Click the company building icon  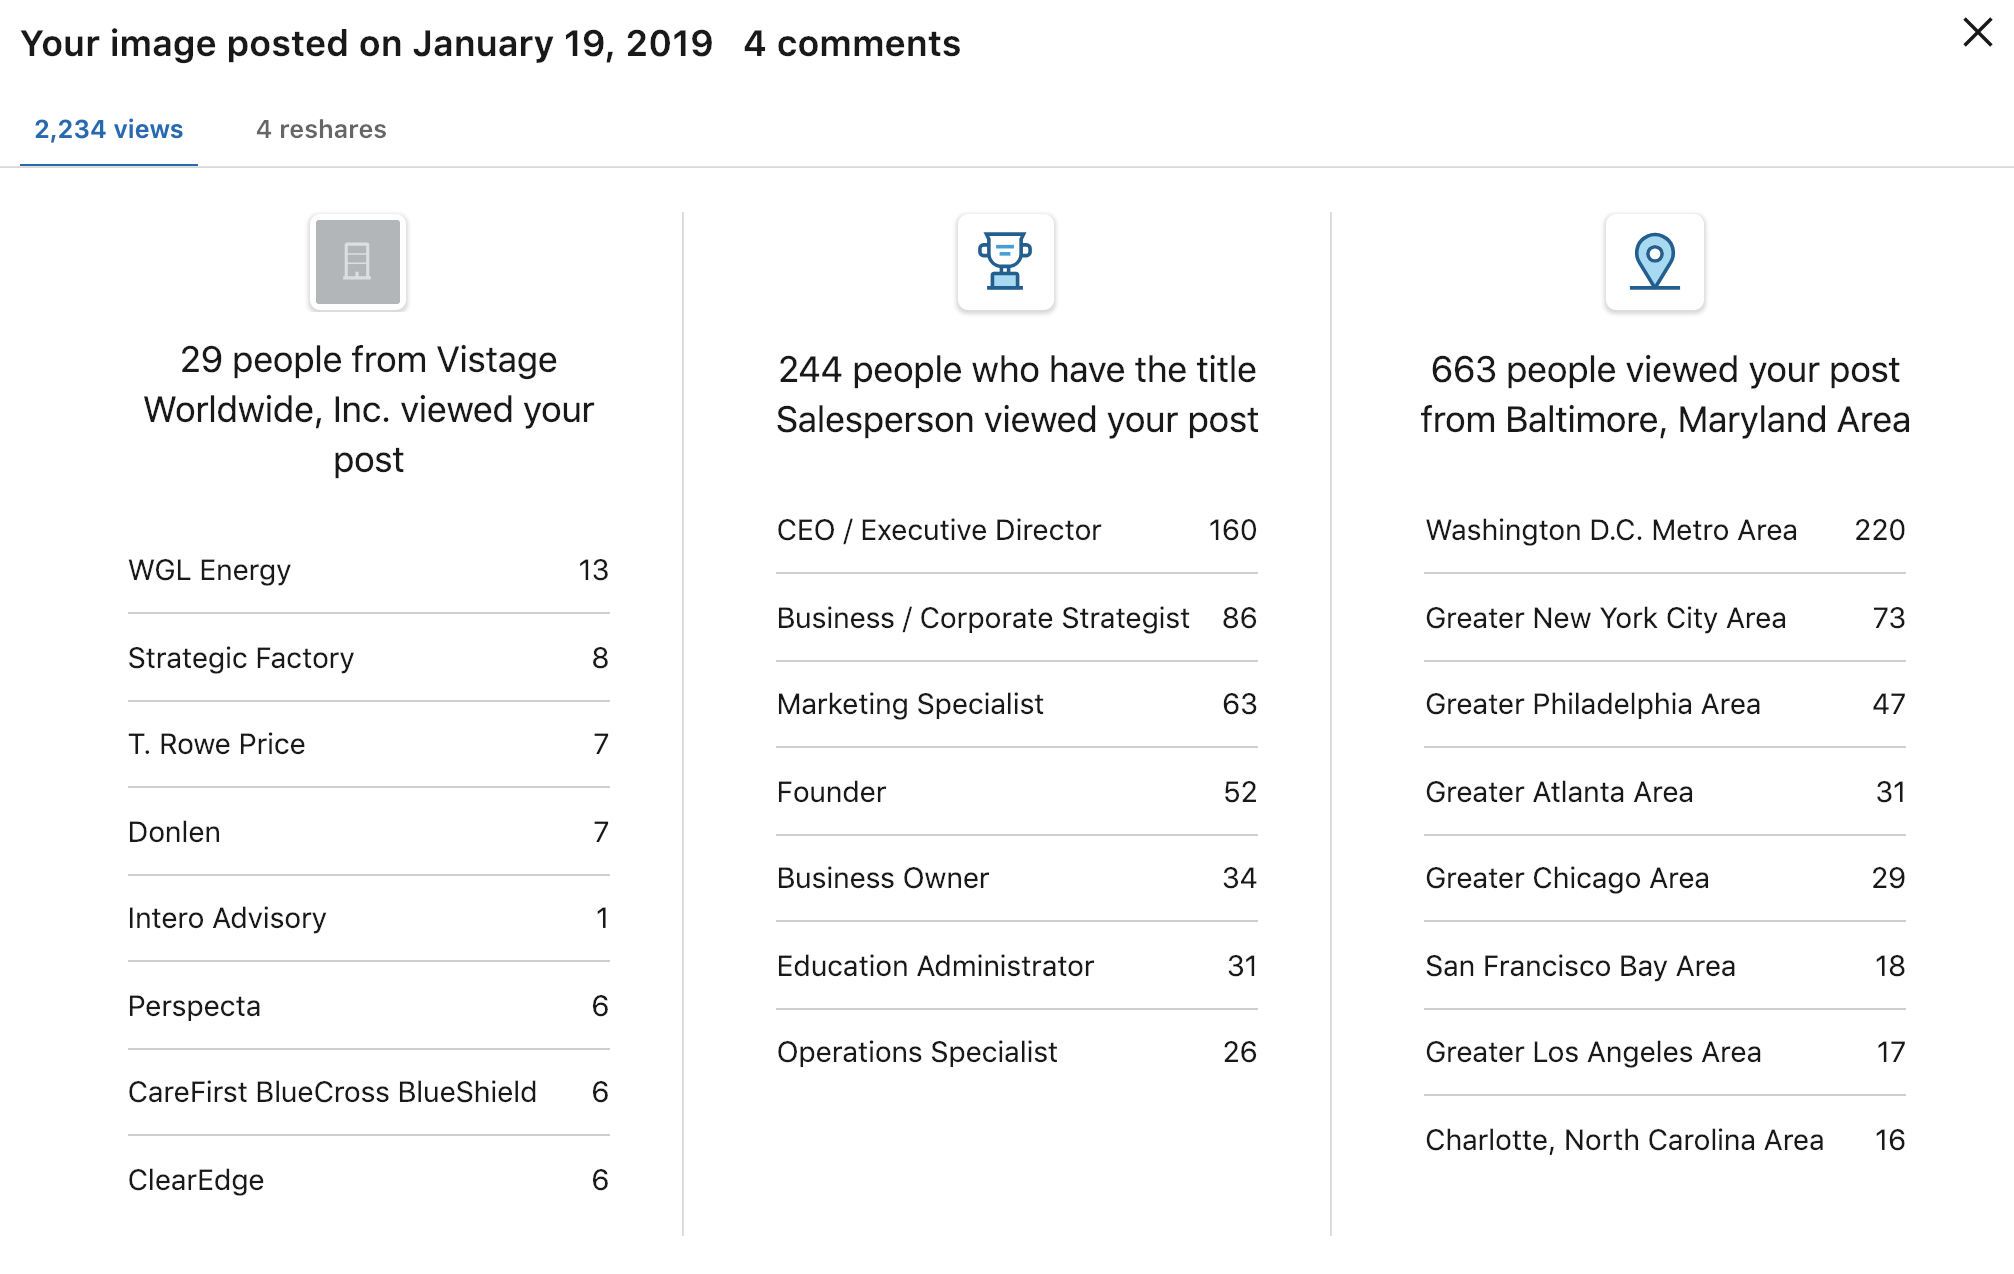(358, 262)
